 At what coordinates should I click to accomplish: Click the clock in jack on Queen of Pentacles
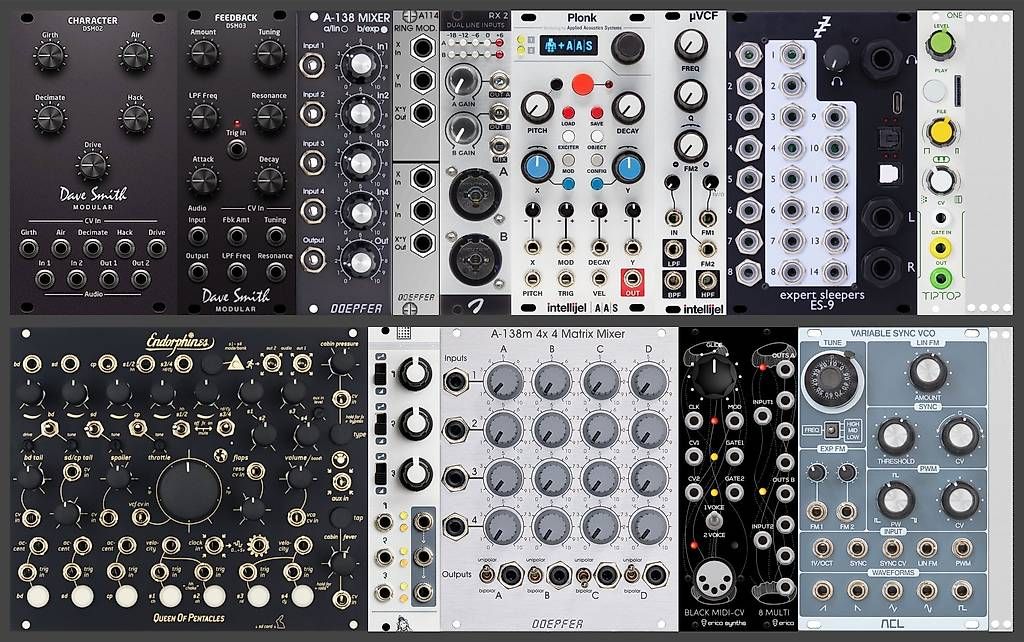coord(214,545)
